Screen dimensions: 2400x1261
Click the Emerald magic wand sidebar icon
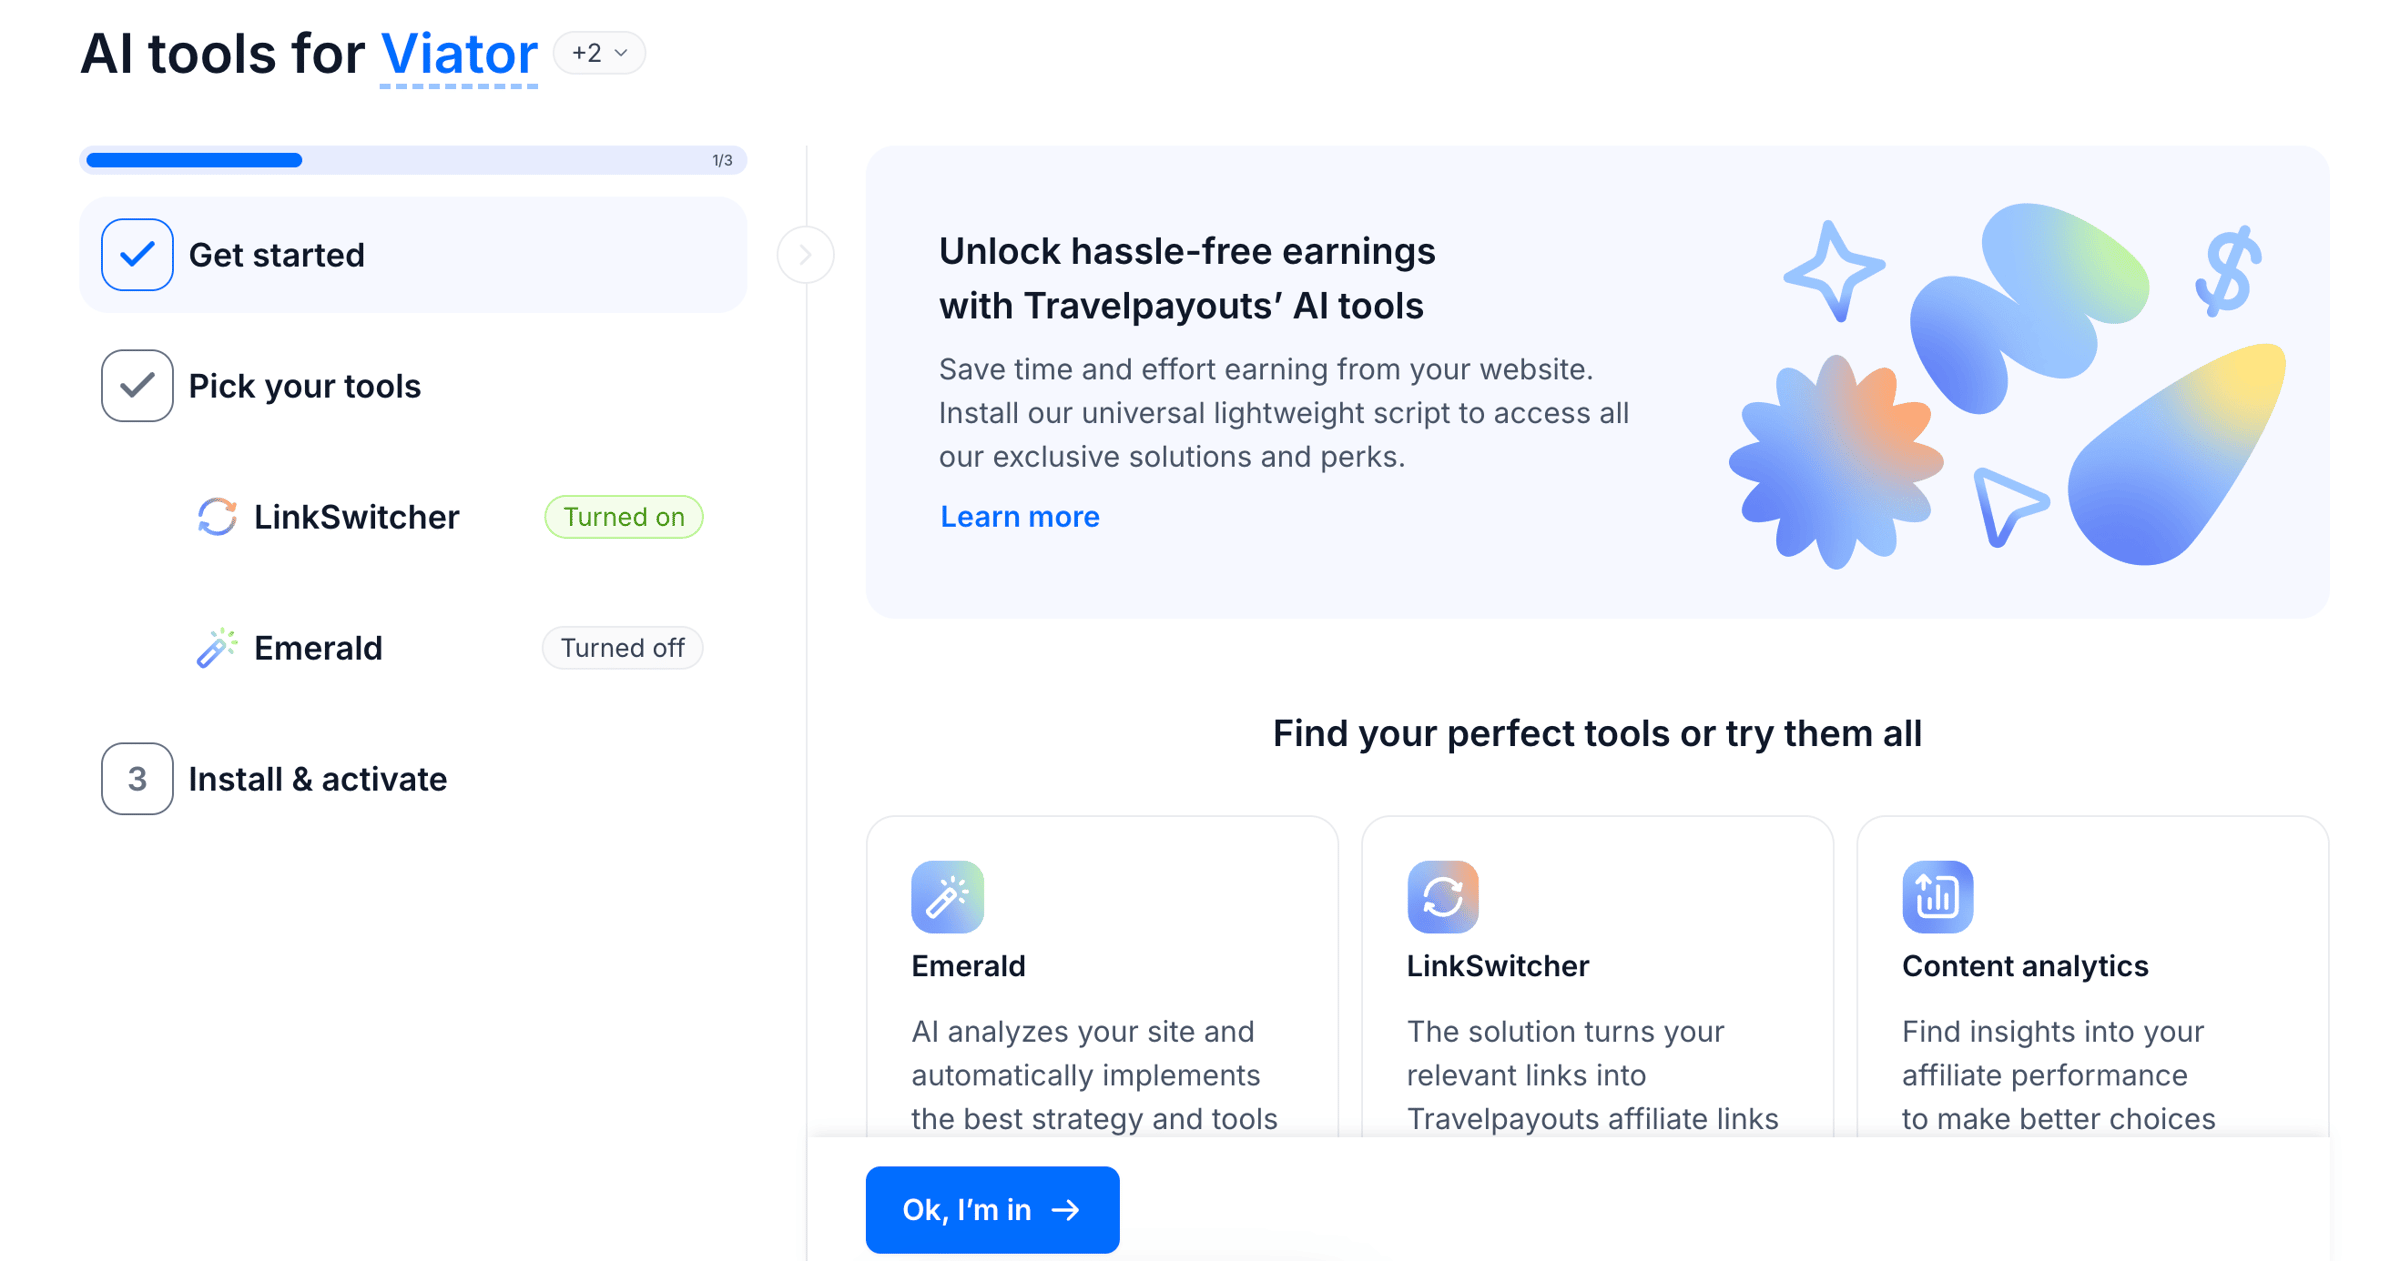click(216, 648)
